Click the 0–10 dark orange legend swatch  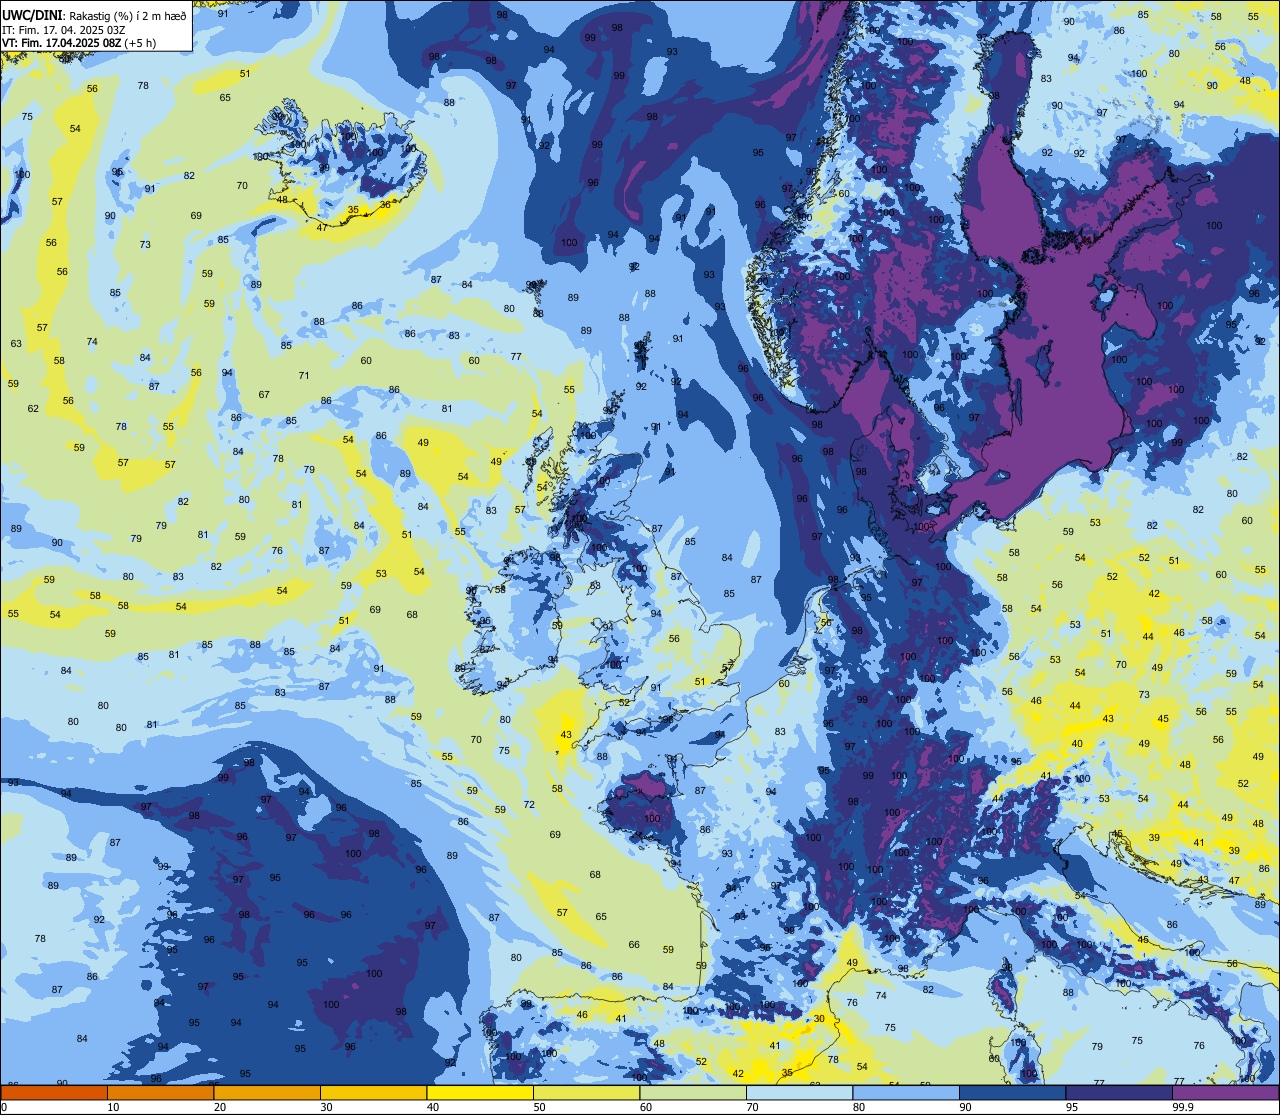tap(53, 1092)
